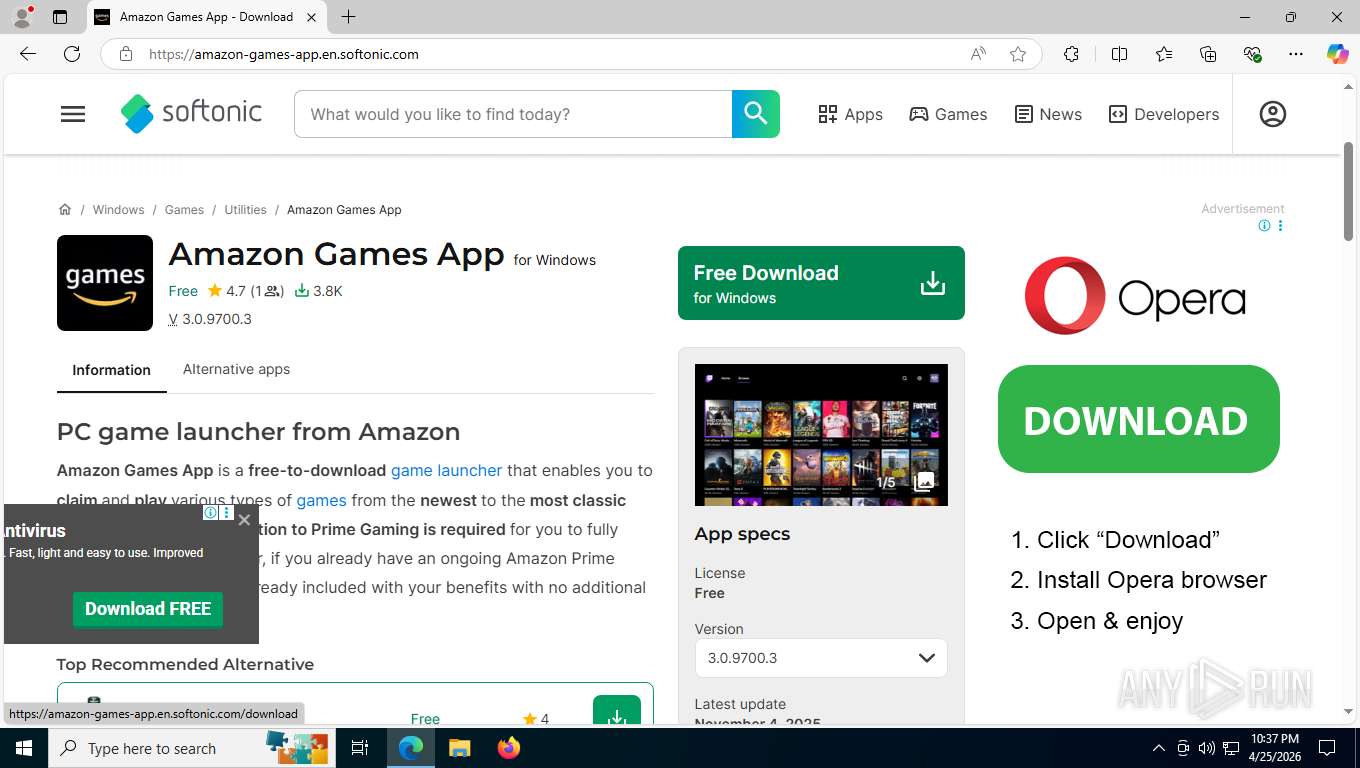Screen dimensions: 1360x768
Task: Click in the Softonic search field
Action: (513, 114)
